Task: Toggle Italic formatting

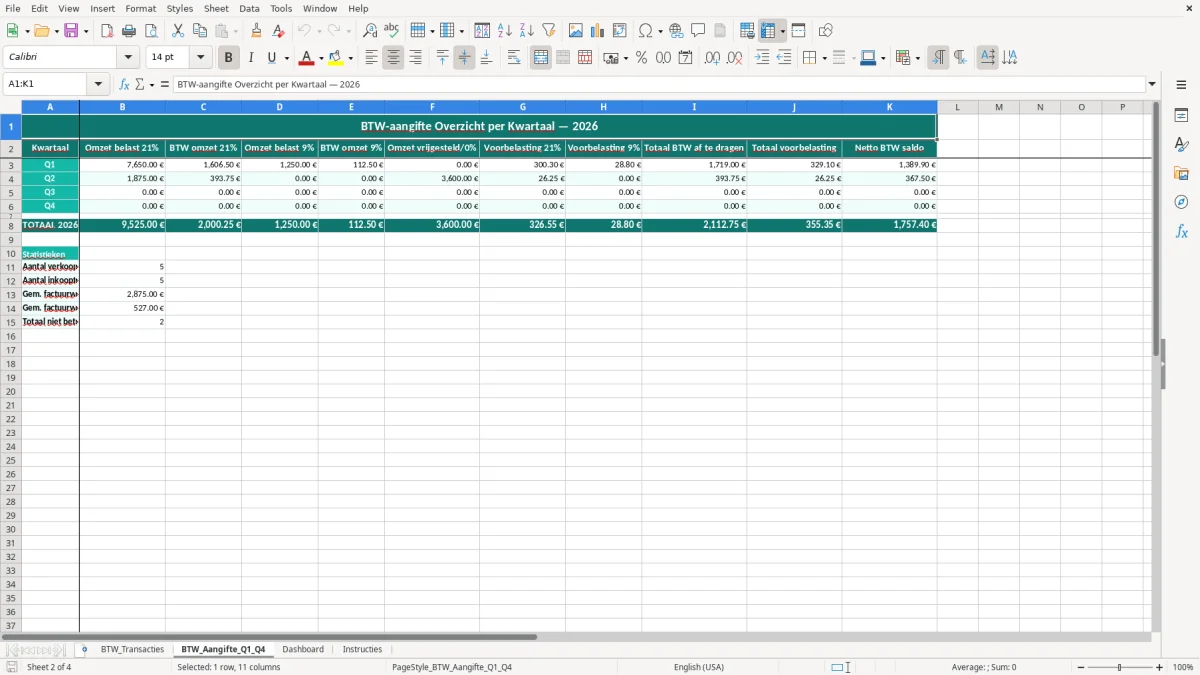Action: [x=251, y=58]
